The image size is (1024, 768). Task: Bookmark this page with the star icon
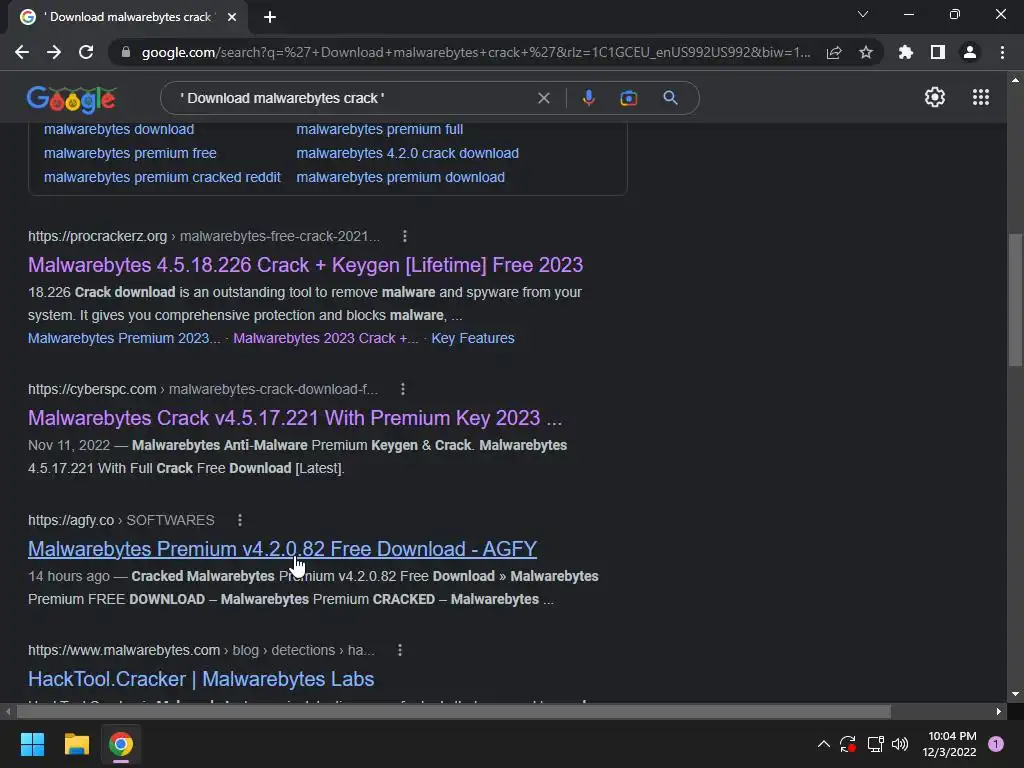tap(866, 52)
